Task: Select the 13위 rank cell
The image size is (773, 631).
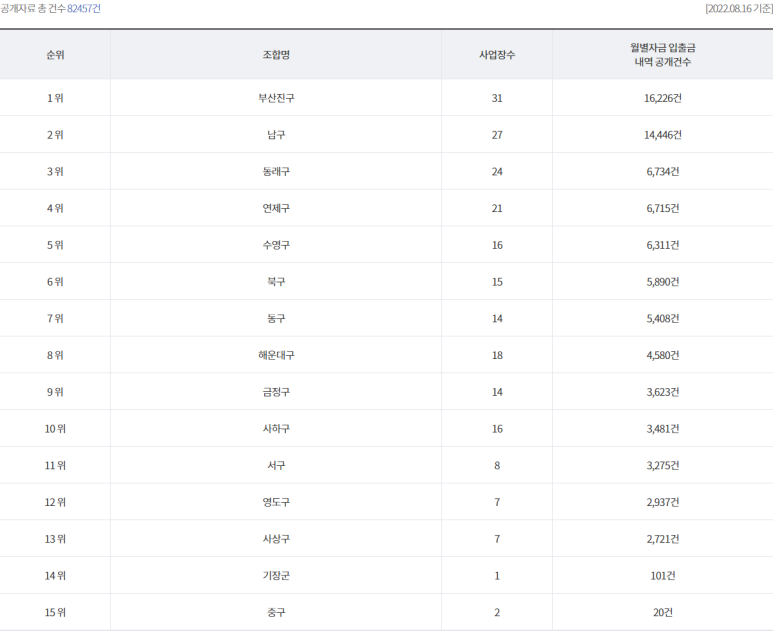Action: coord(55,539)
